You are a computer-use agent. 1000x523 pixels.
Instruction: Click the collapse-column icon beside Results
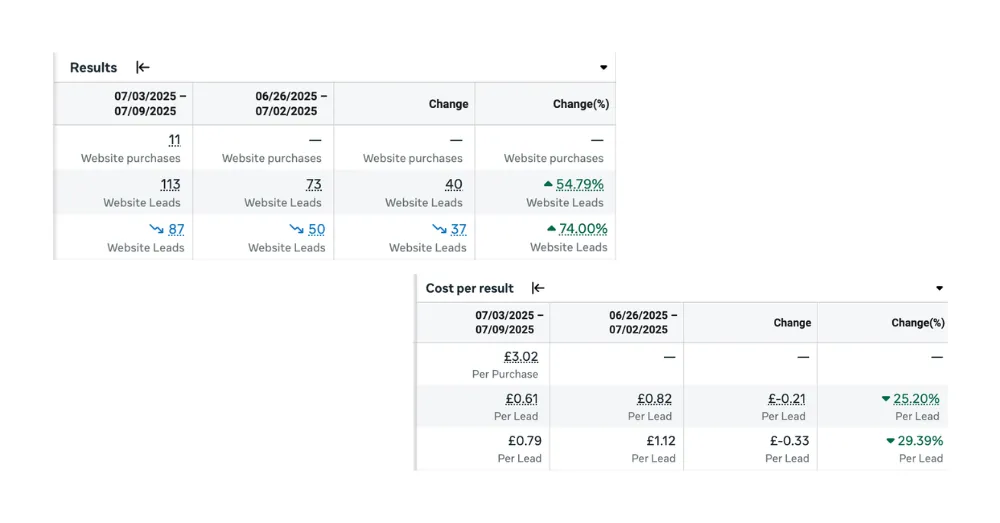coord(143,68)
